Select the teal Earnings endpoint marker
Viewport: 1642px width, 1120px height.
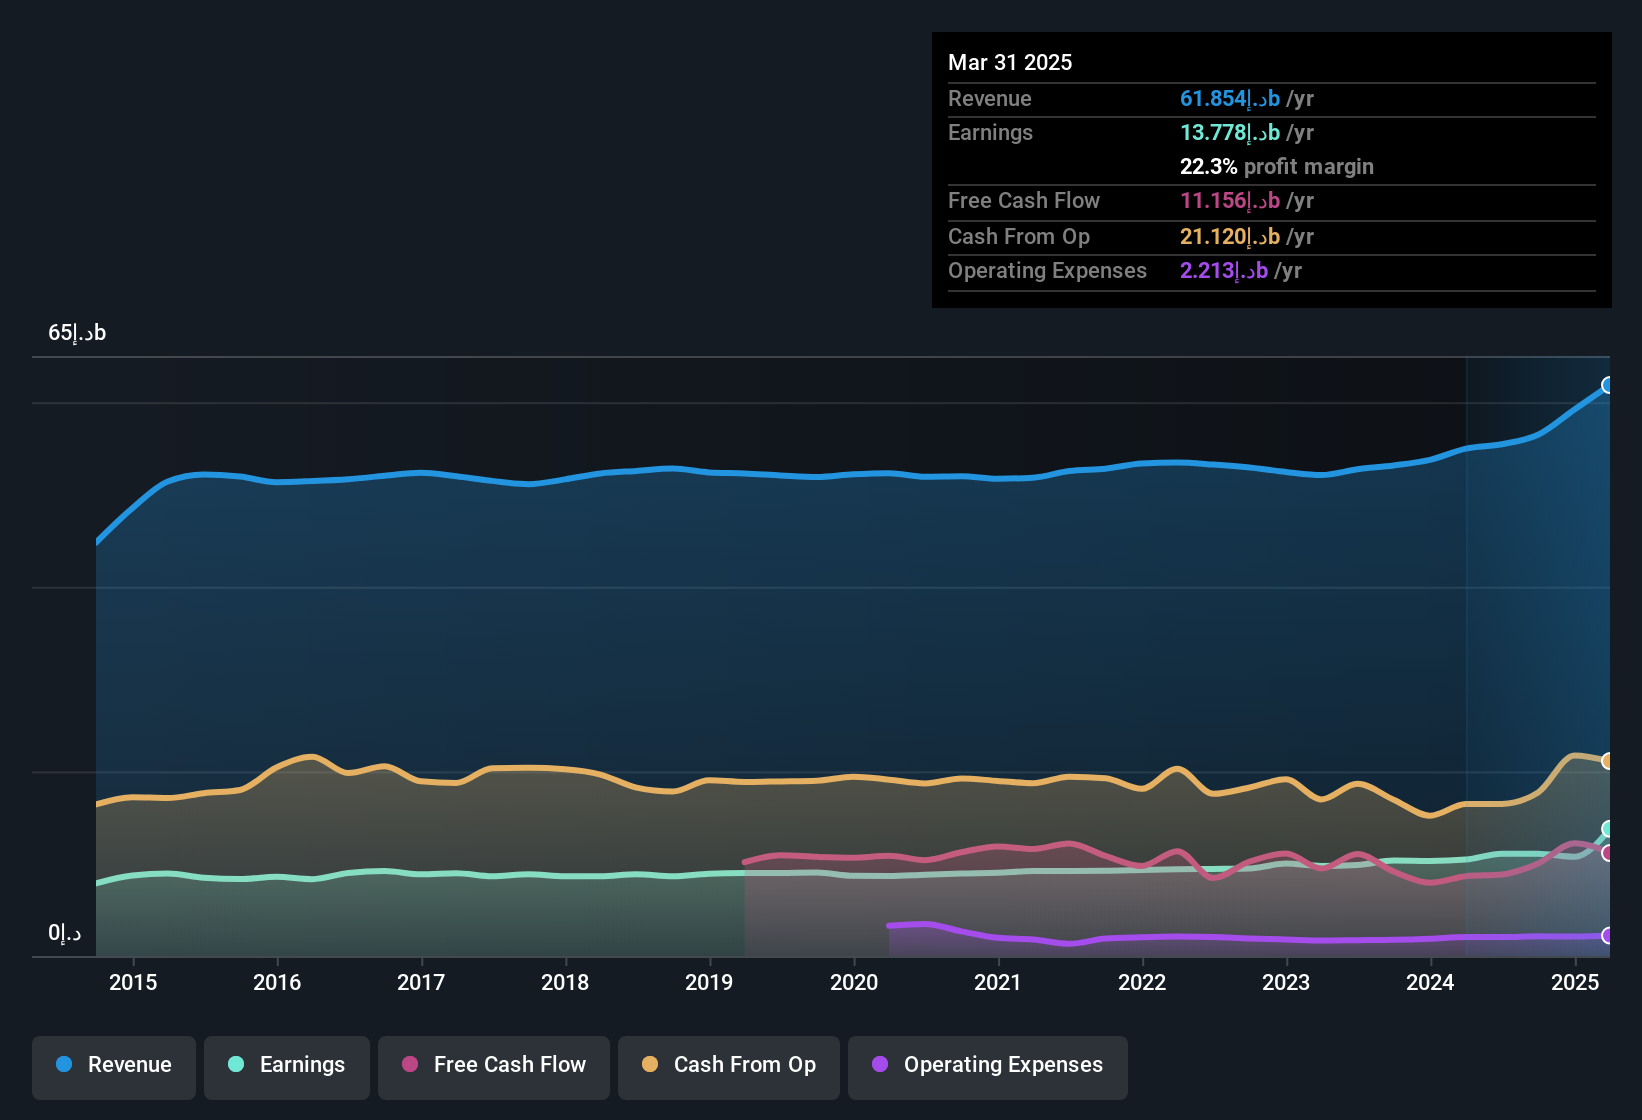pyautogui.click(x=1608, y=828)
